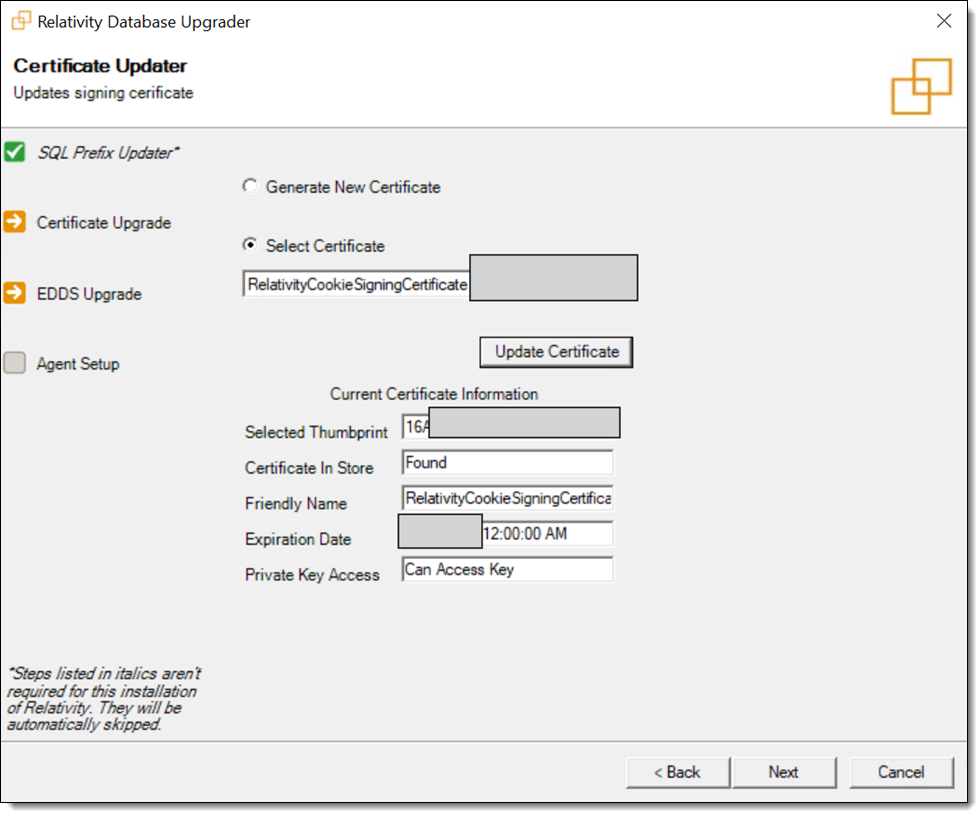Click the orange arrow icon beside EDDS Upgrade
Screen dimensions: 977x813
point(15,293)
